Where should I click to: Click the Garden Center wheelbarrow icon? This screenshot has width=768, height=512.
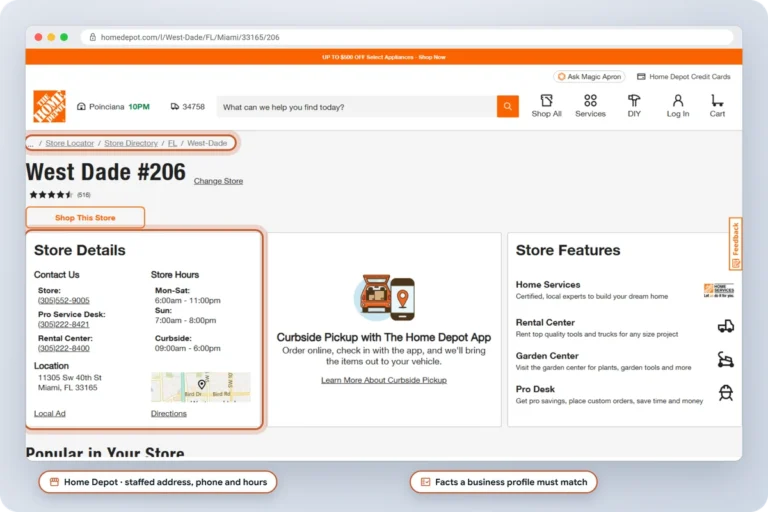pos(725,359)
